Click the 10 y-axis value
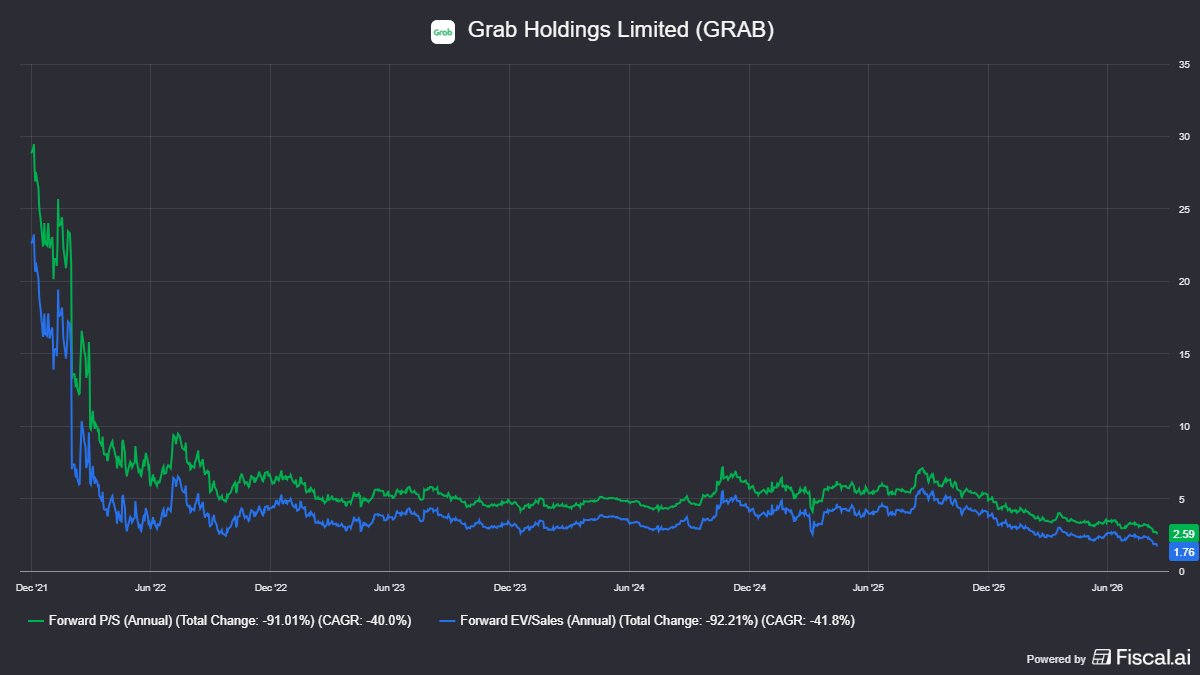1200x675 pixels. click(x=1184, y=427)
